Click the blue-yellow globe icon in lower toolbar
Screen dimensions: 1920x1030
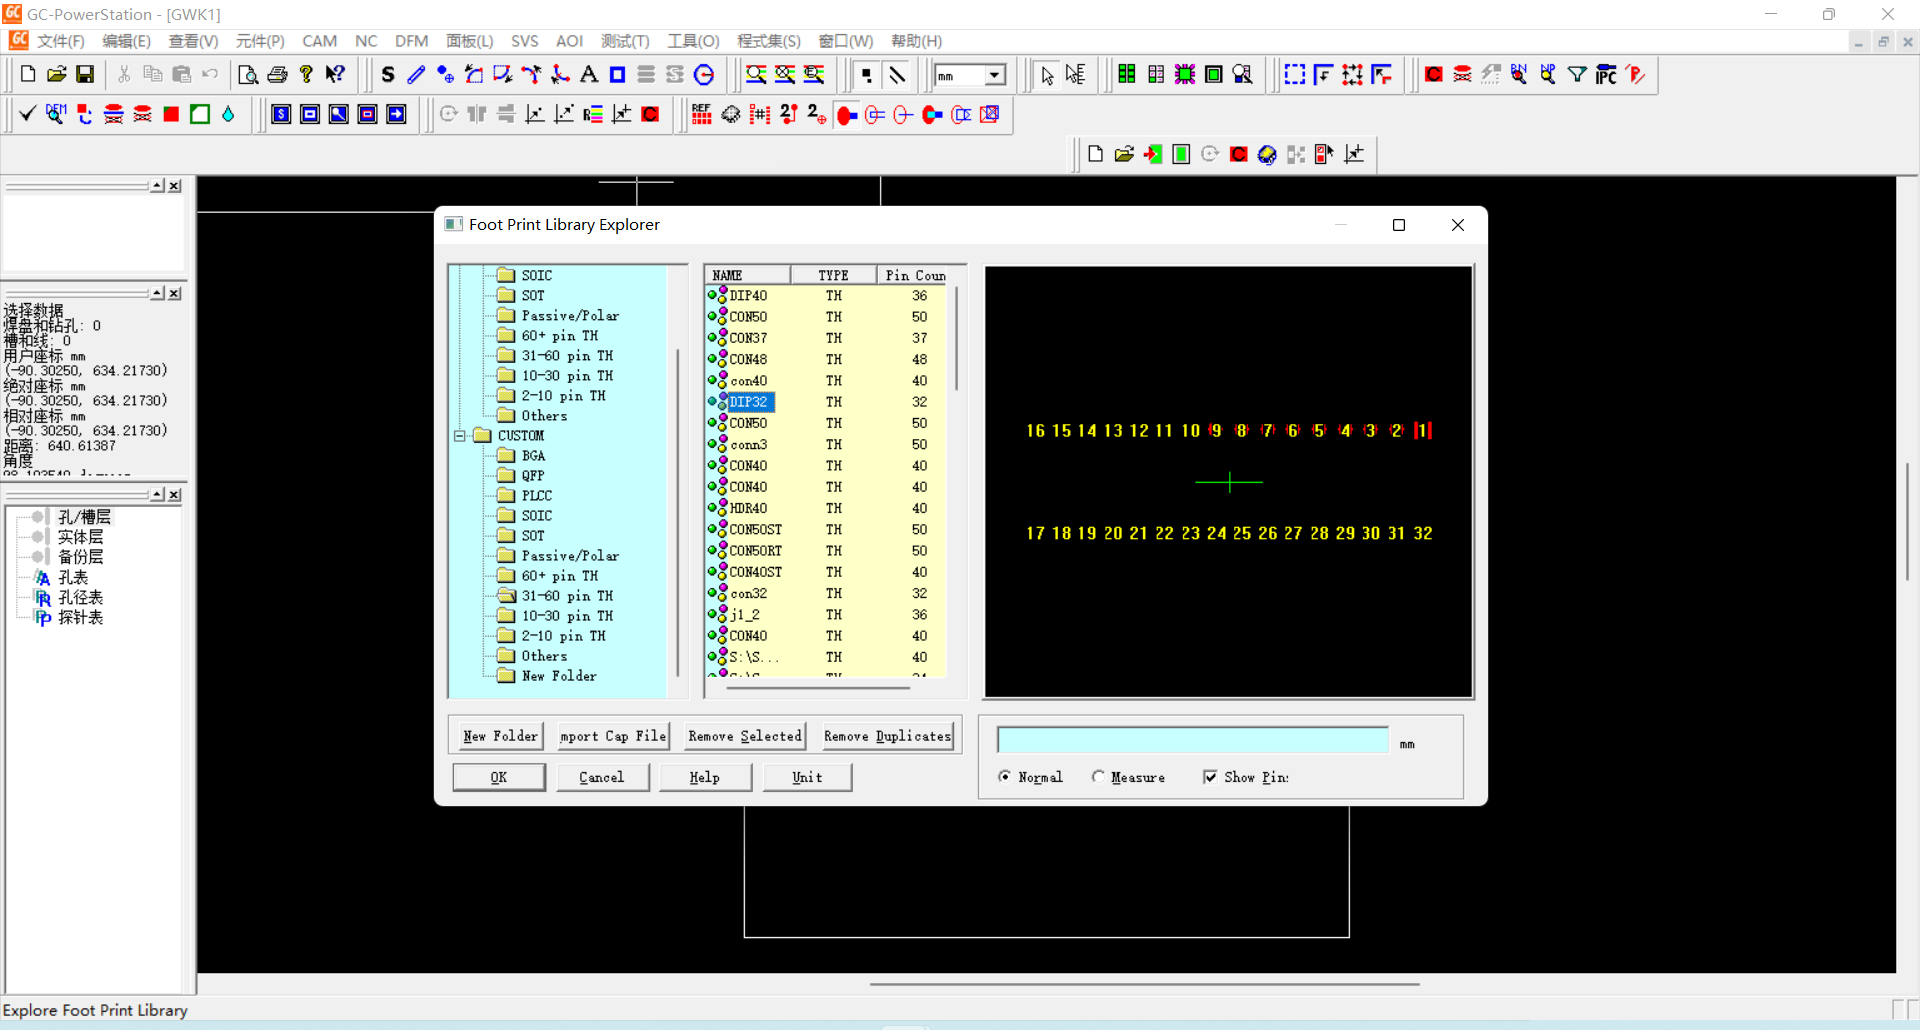click(x=1267, y=154)
